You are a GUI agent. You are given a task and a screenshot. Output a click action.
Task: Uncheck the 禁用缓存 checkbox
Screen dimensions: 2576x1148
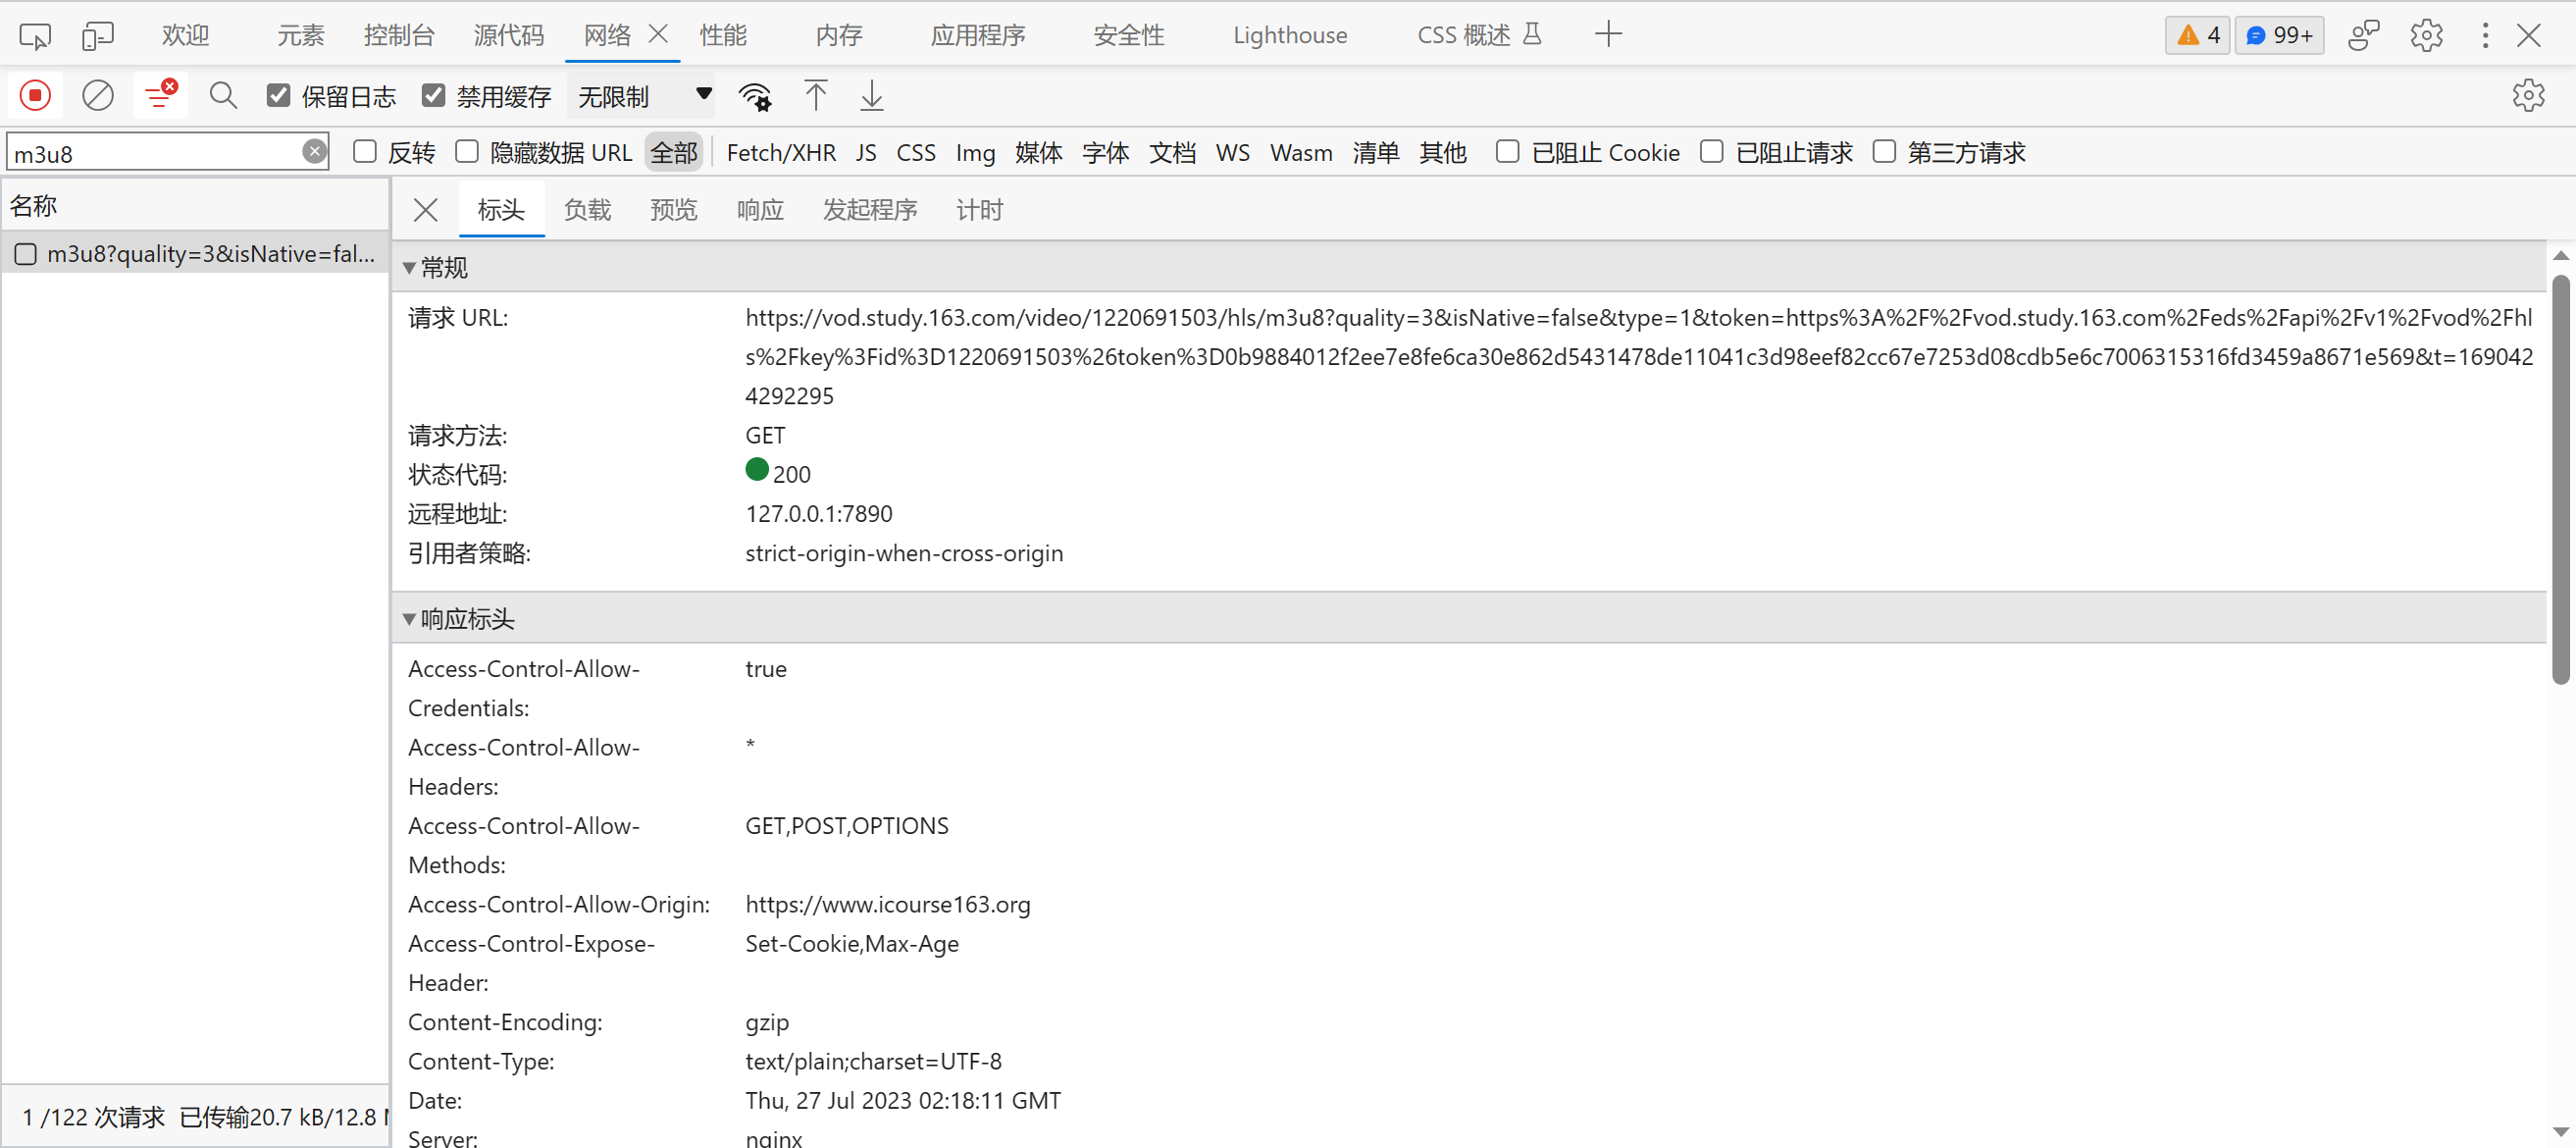point(434,95)
